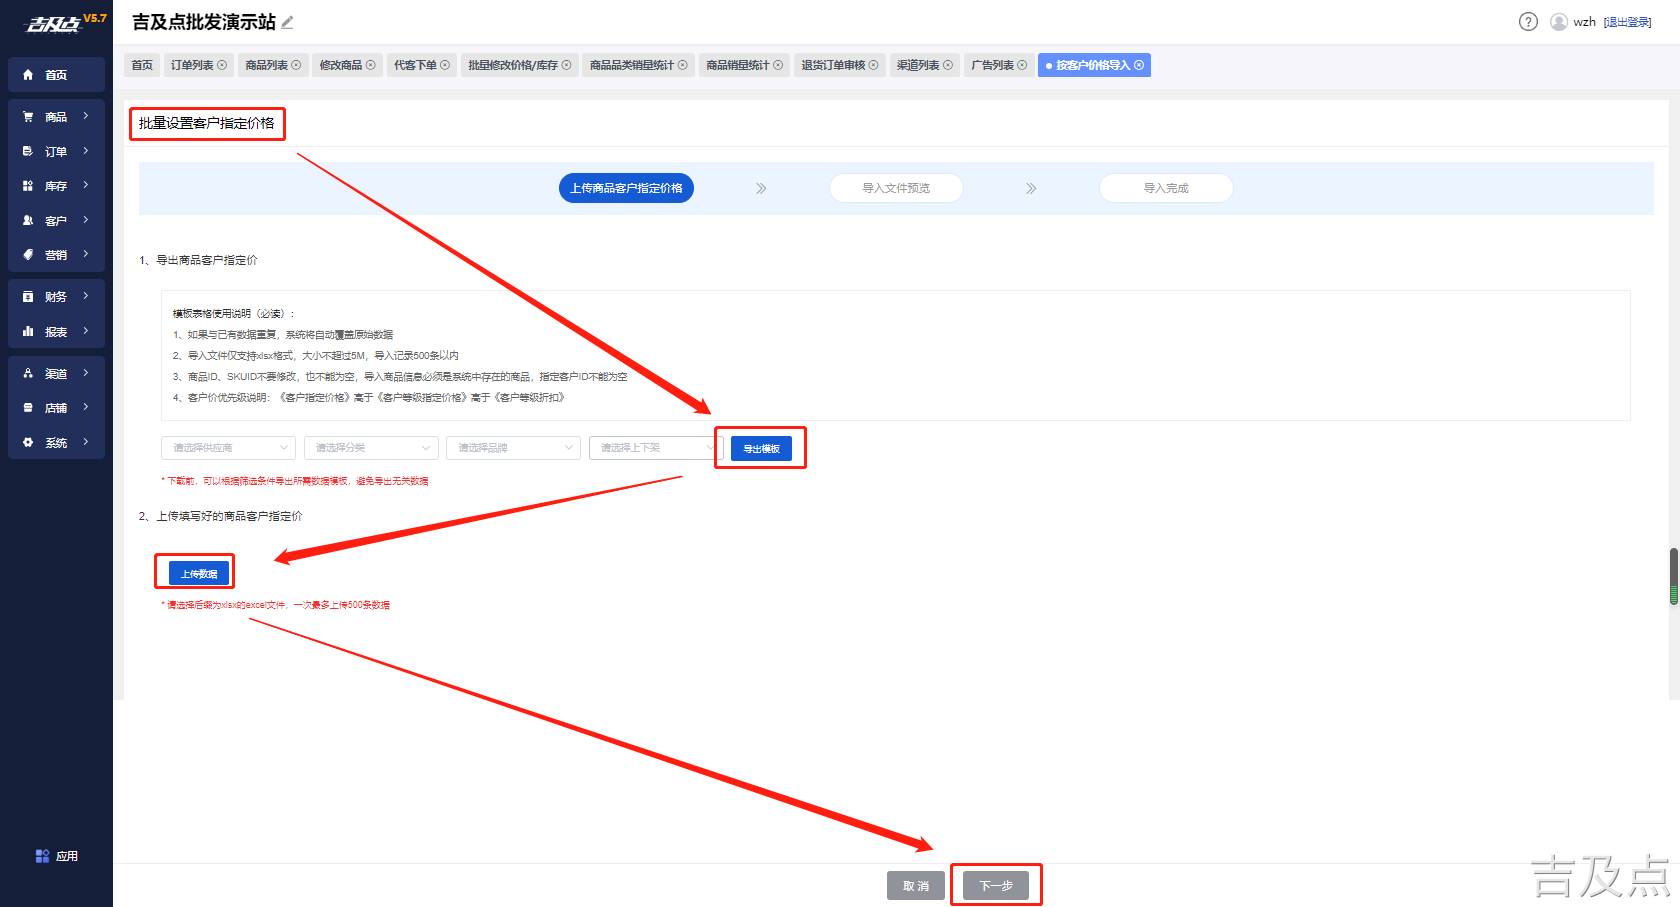
Task: Open the 系统 sidebar menu
Action: coord(56,443)
